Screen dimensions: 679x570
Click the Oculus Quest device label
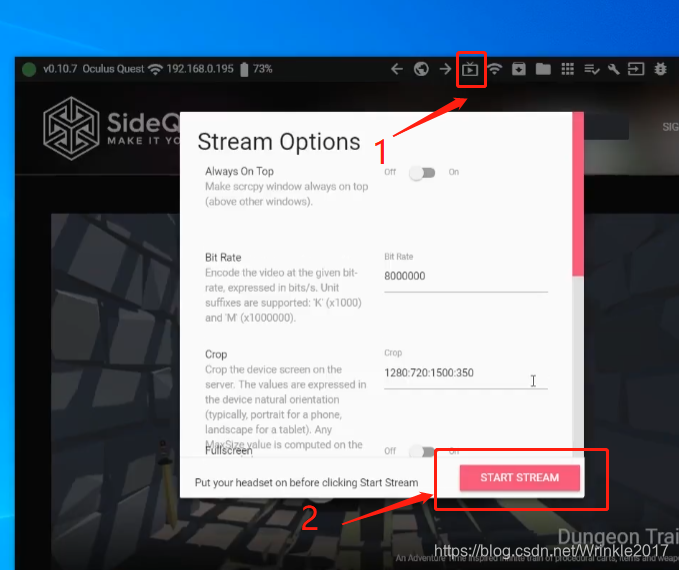(x=113, y=69)
